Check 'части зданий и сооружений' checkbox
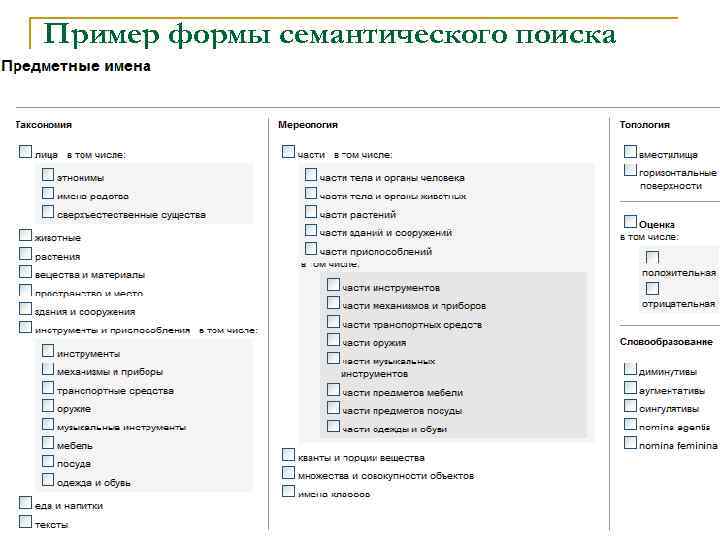The image size is (720, 540). (311, 230)
